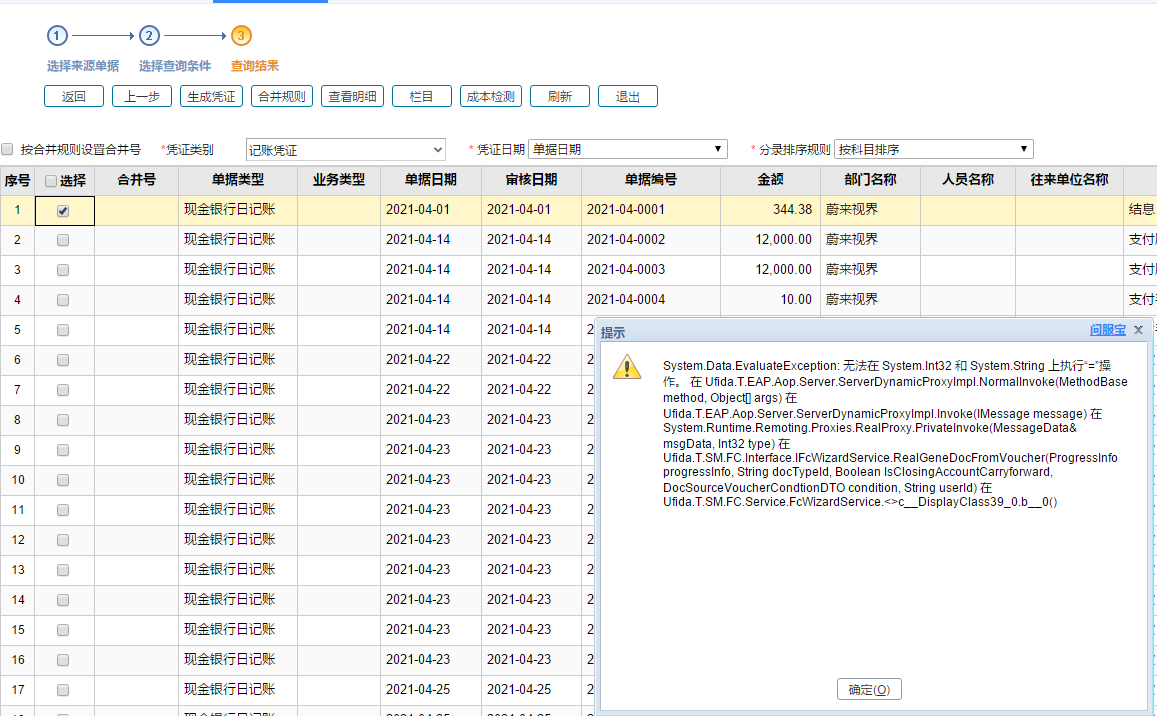This screenshot has height=716, width=1157.
Task: Open the 凭证日期 单据日期 dropdown
Action: (628, 149)
